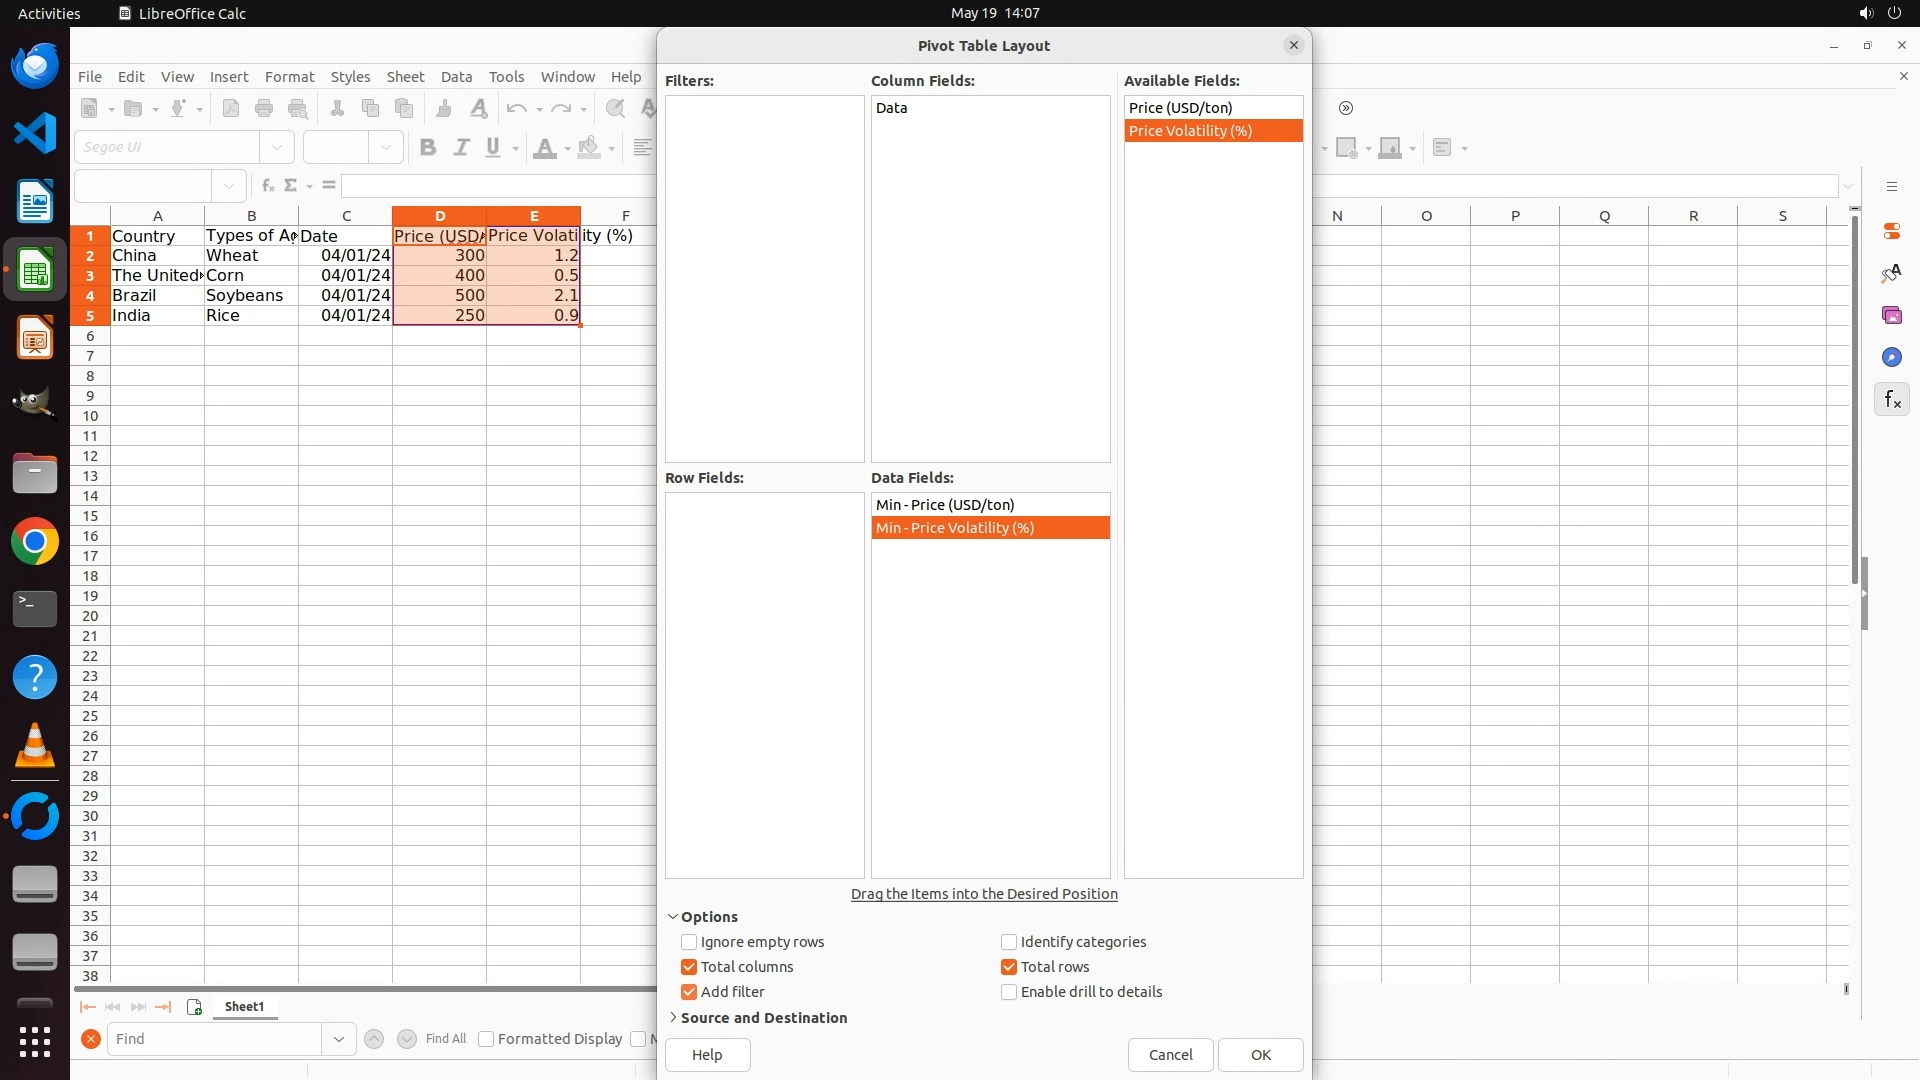This screenshot has width=1920, height=1080.
Task: Click the Sum sigma icon
Action: point(290,186)
